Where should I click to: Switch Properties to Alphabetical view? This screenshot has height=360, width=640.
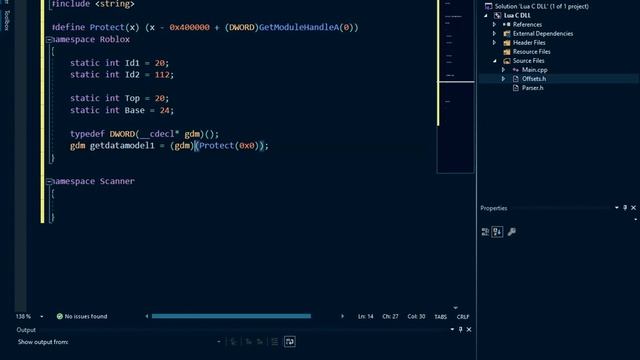[x=497, y=232]
